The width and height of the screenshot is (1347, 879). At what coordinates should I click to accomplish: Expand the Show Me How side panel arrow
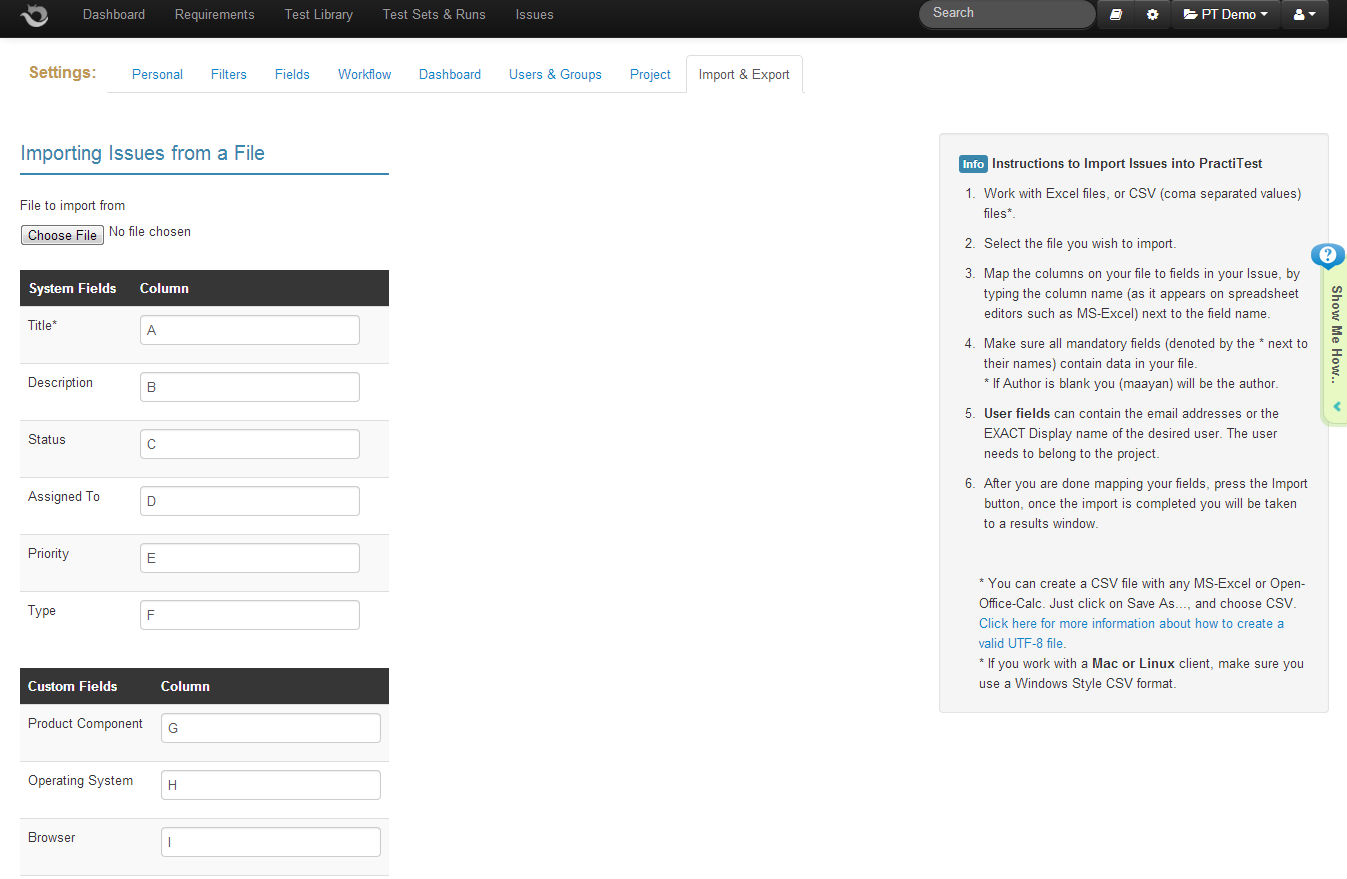click(1336, 407)
